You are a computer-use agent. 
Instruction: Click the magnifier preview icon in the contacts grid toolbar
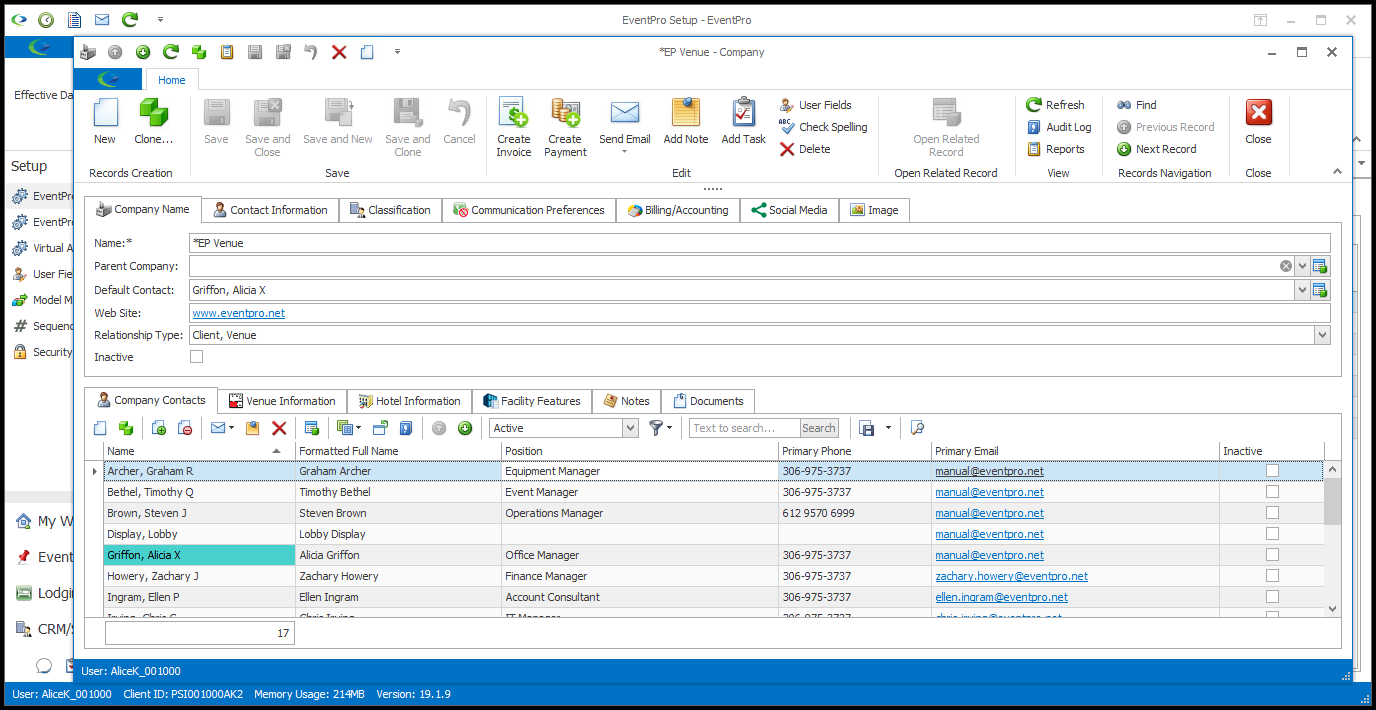point(917,428)
